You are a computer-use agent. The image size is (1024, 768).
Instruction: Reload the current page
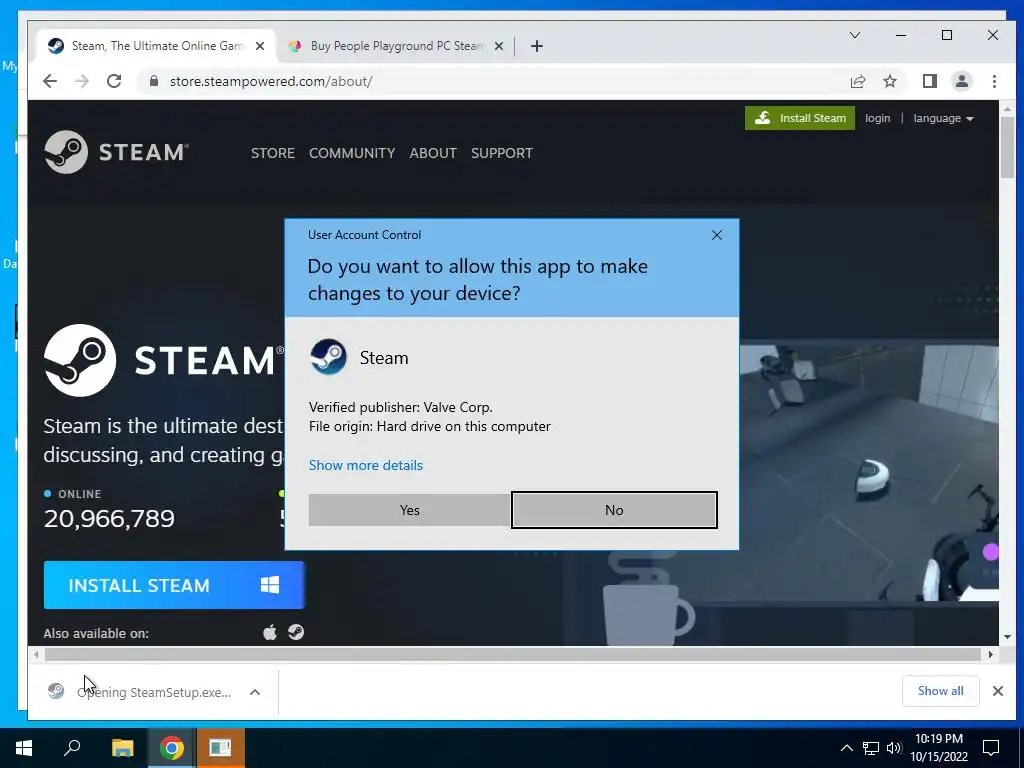114,81
